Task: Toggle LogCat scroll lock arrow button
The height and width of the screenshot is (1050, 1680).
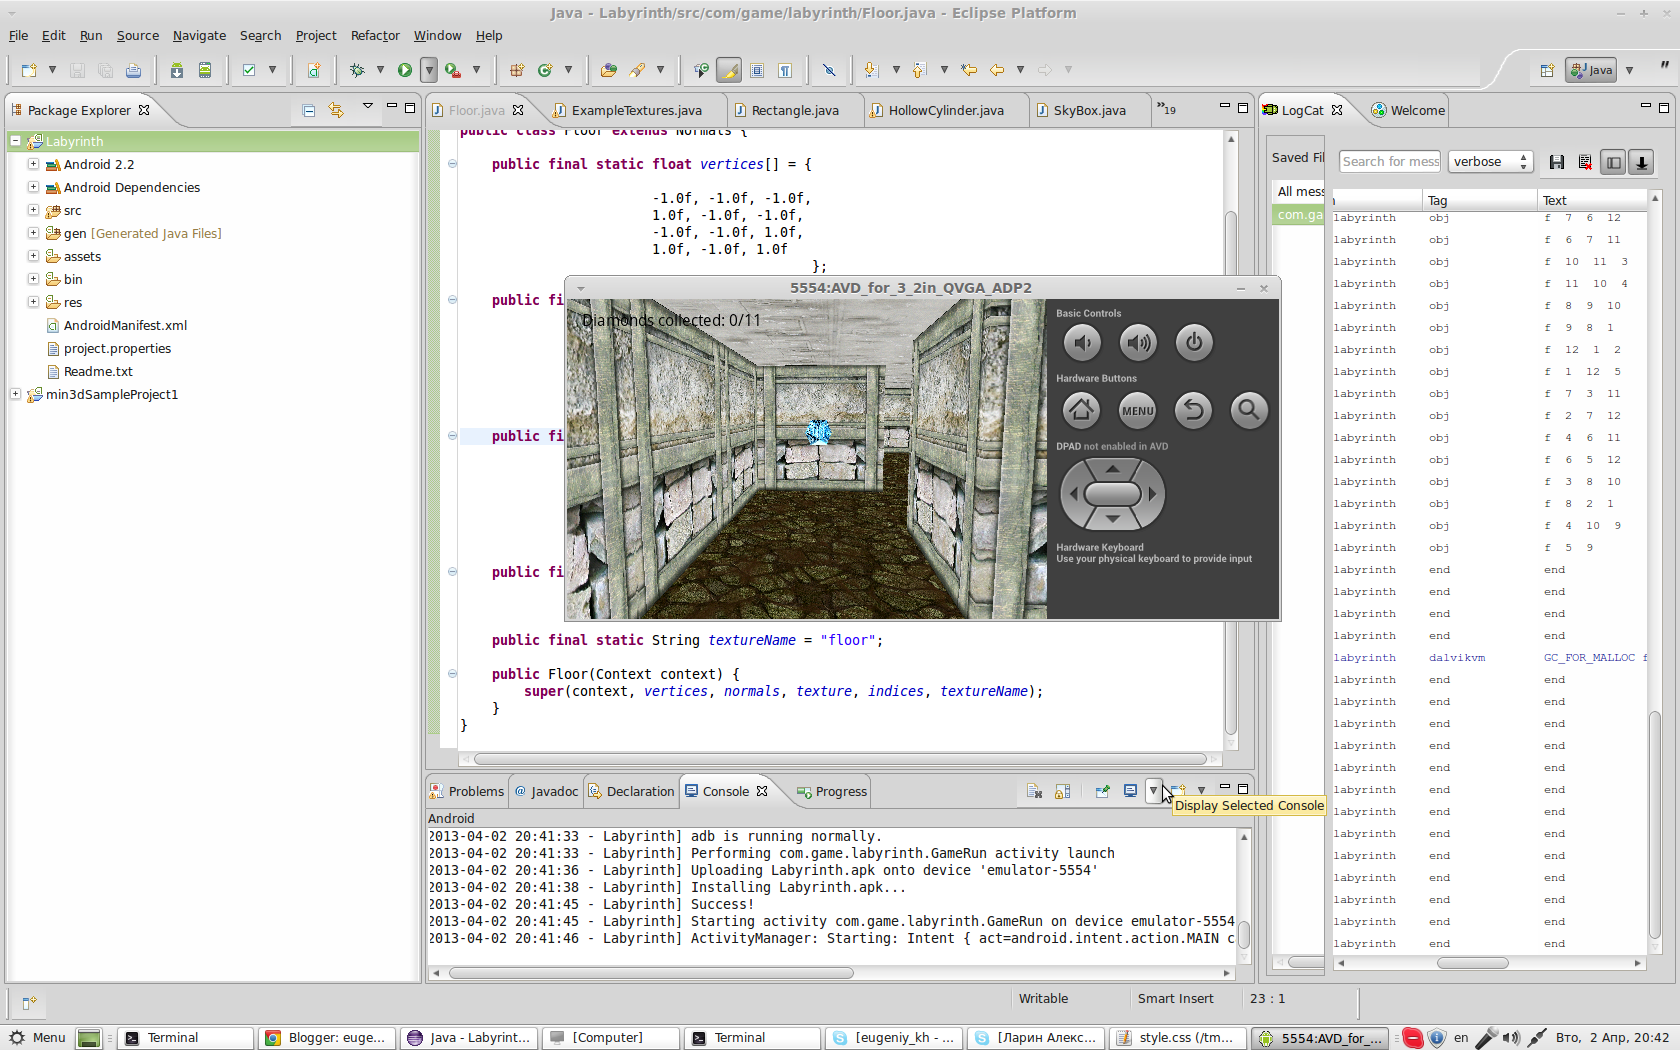Action: click(x=1641, y=162)
